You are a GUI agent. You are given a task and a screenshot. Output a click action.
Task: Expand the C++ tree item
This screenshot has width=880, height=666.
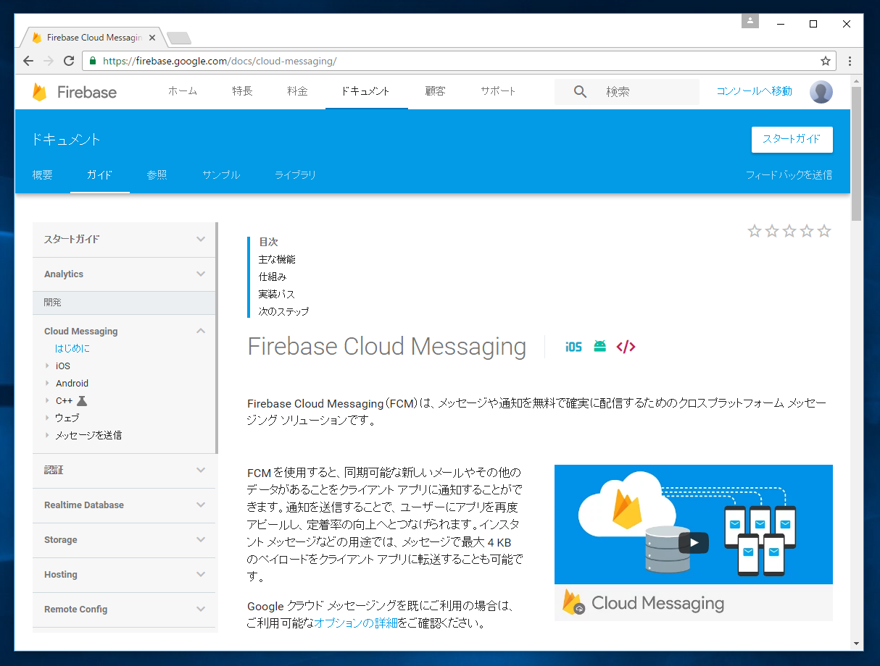point(47,401)
